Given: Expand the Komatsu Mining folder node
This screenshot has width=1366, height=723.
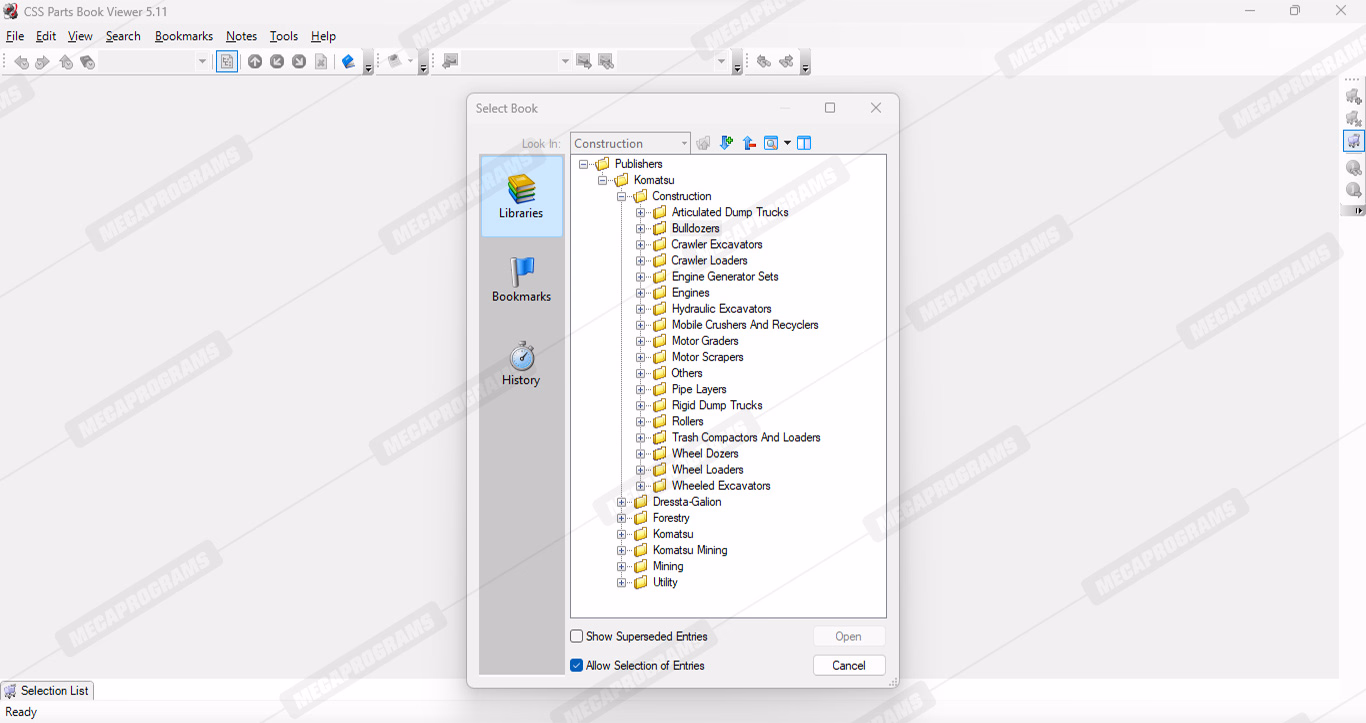Looking at the screenshot, I should click(x=622, y=550).
